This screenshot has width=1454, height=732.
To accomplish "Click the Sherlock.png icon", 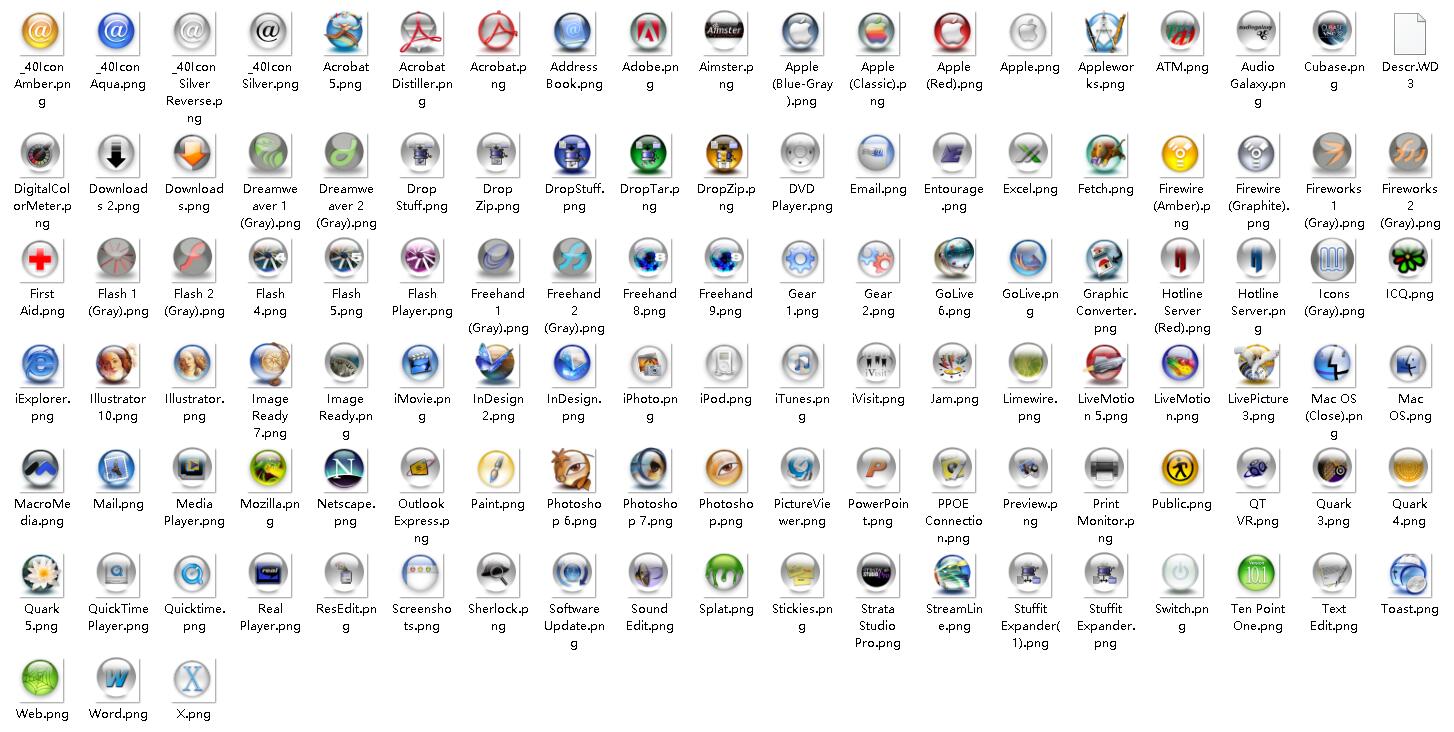I will point(497,574).
